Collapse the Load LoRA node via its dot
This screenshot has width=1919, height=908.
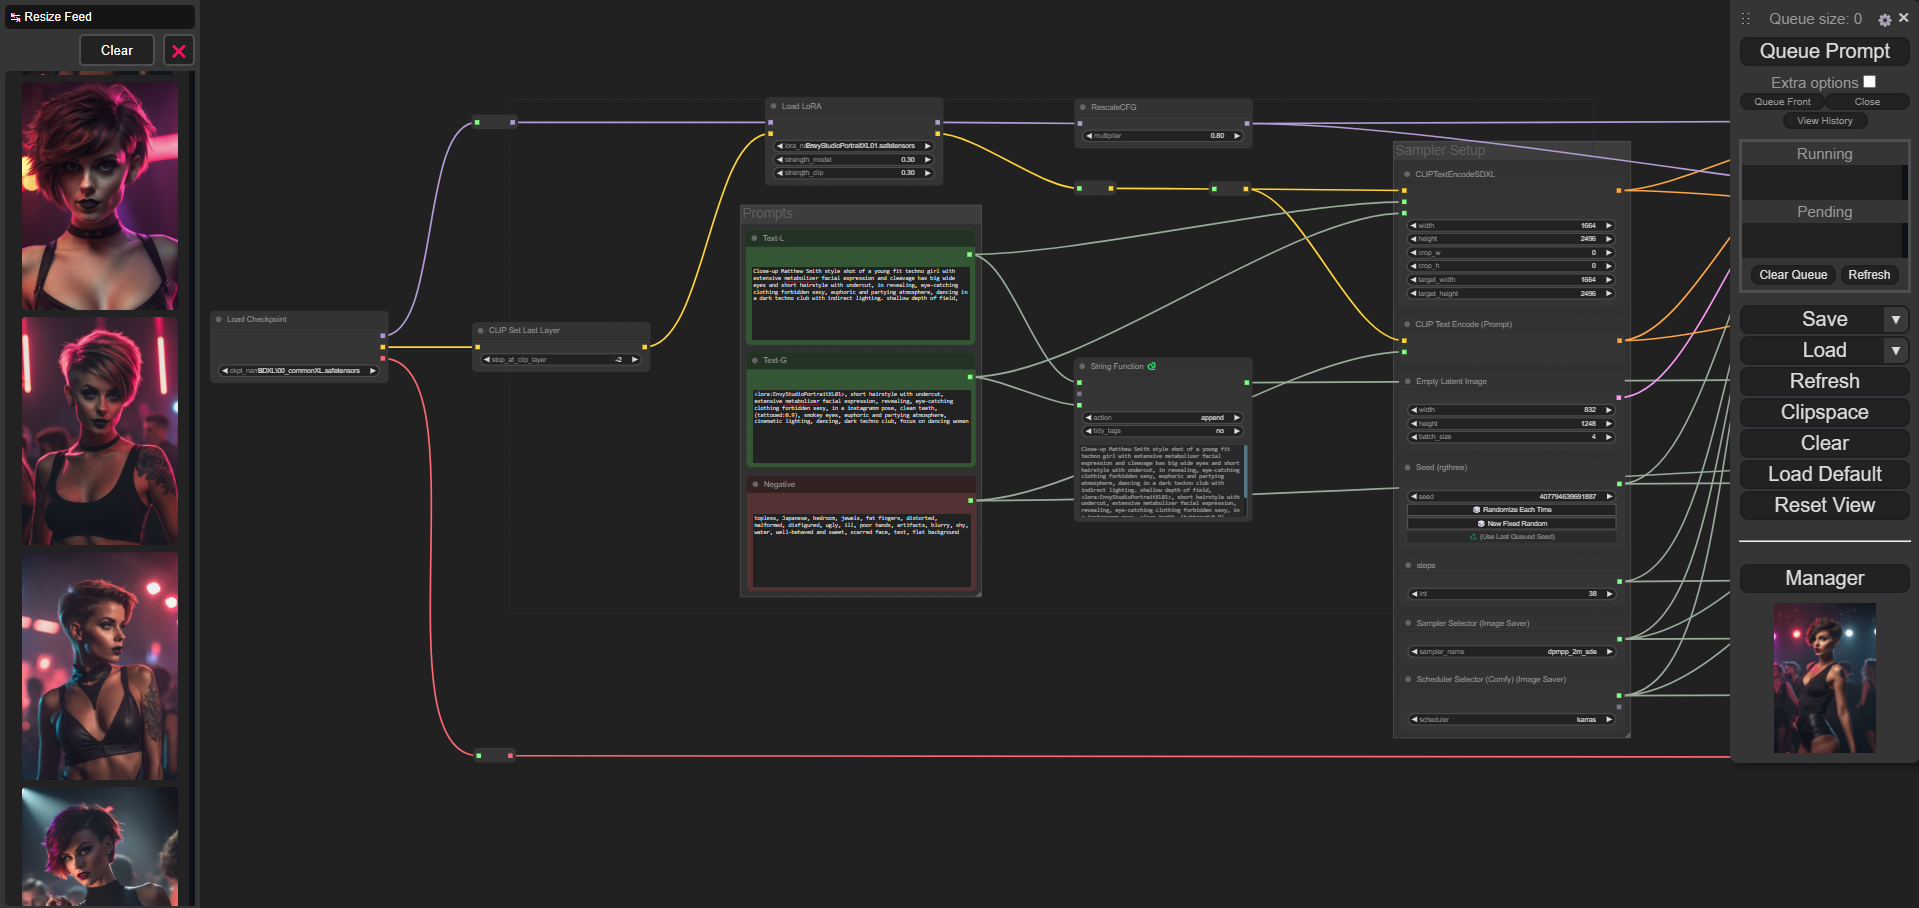point(773,106)
